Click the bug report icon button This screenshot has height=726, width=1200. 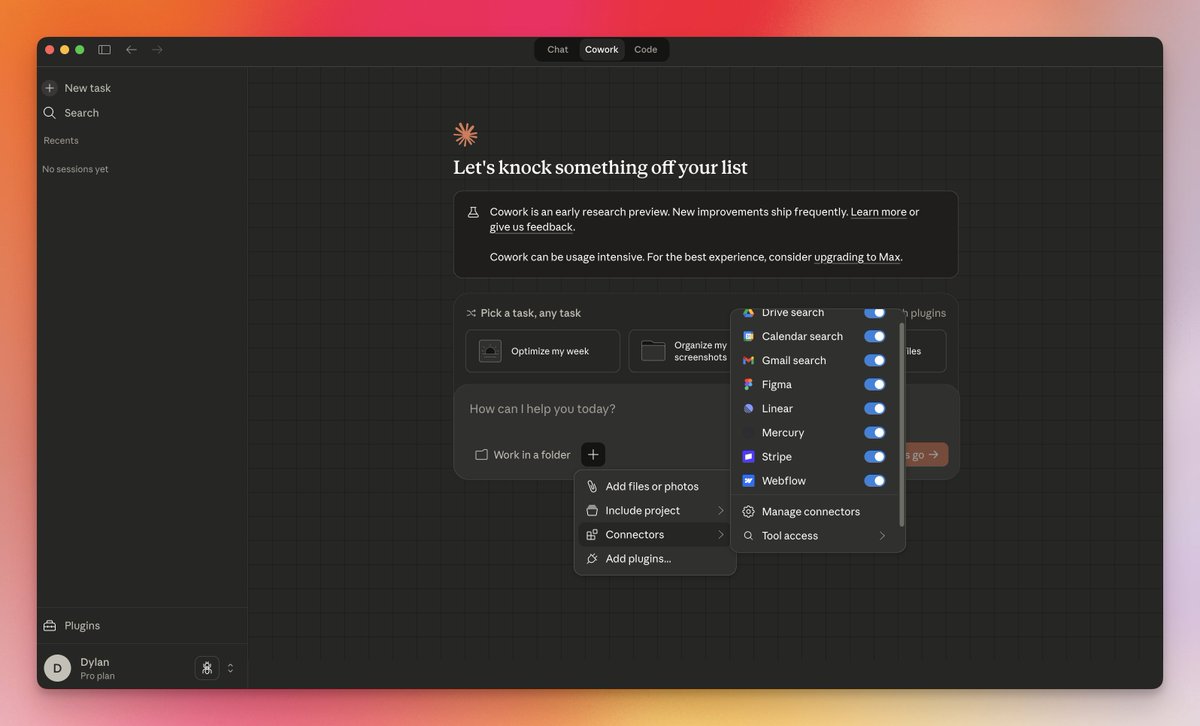click(207, 668)
